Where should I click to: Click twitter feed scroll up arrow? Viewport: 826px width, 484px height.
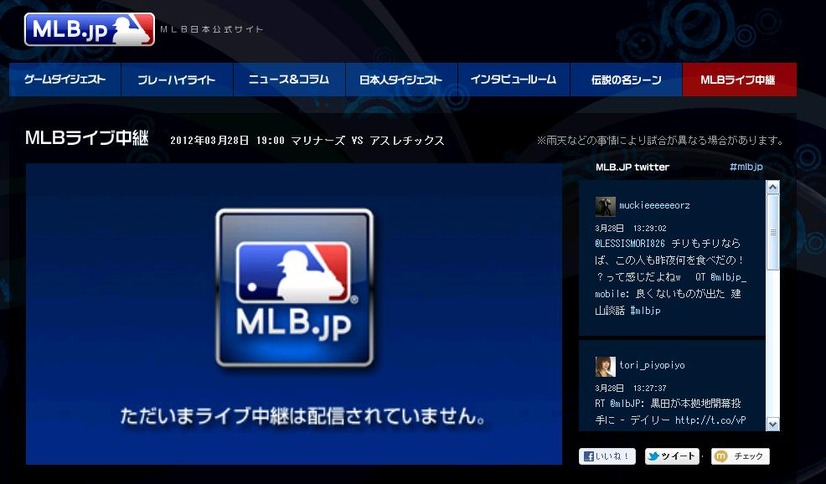(x=773, y=187)
